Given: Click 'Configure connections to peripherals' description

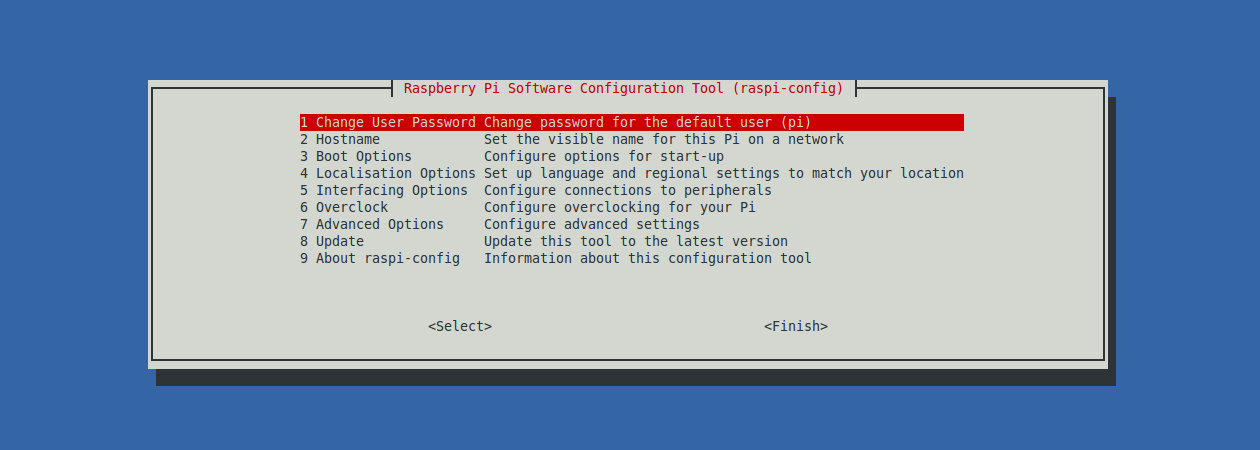Looking at the screenshot, I should pyautogui.click(x=627, y=190).
